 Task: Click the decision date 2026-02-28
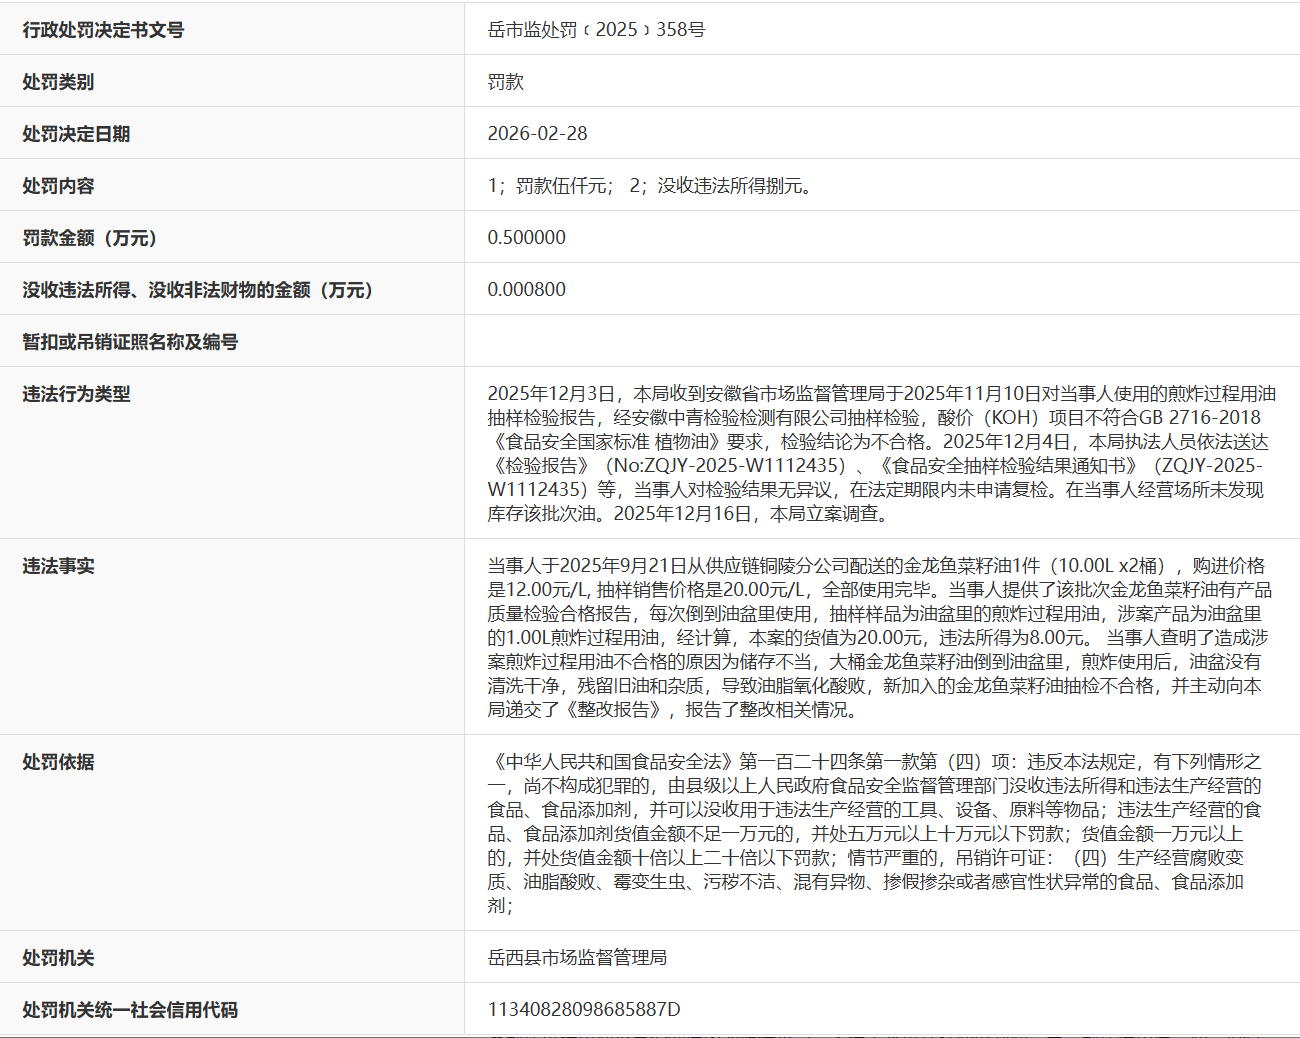[537, 134]
